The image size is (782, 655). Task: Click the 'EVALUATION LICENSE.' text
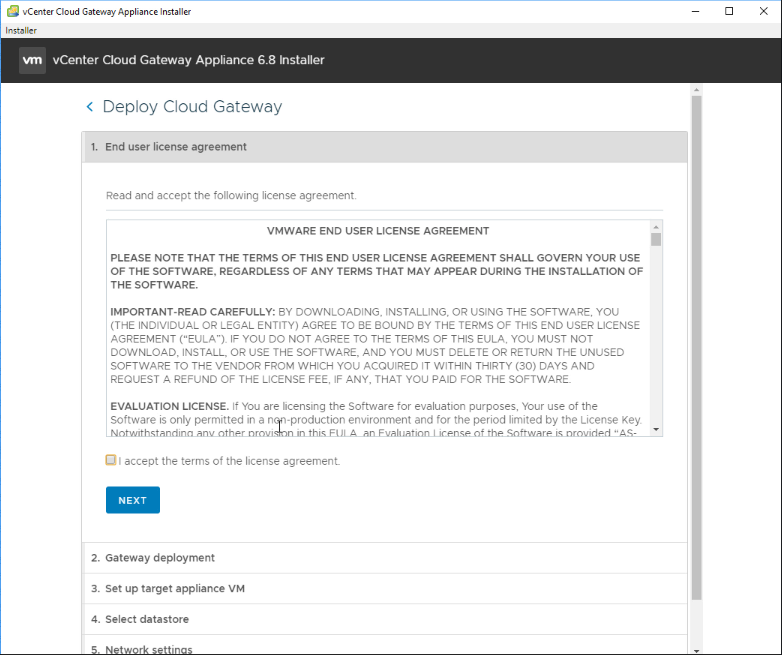(170, 406)
